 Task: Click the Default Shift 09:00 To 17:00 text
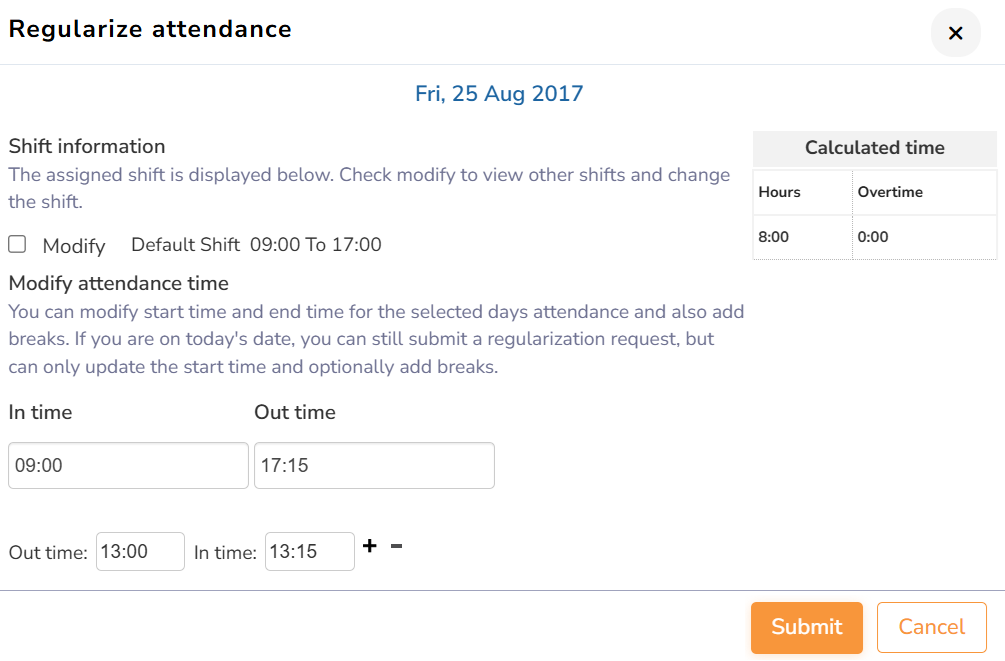[256, 245]
